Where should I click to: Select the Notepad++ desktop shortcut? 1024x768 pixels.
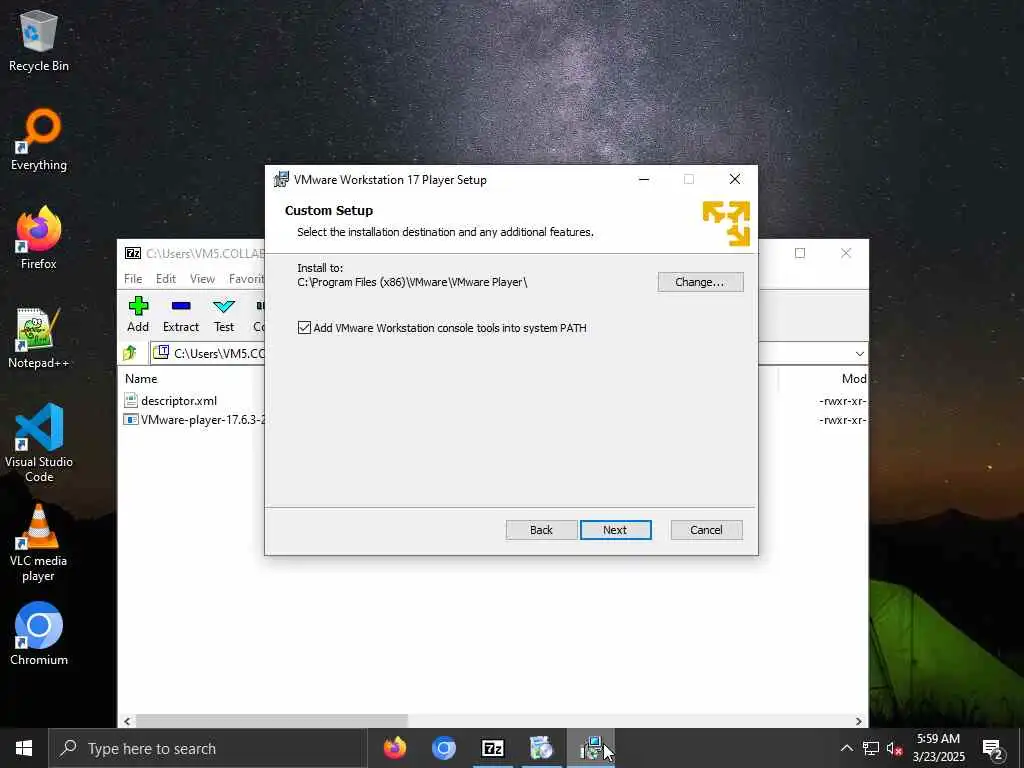point(39,338)
